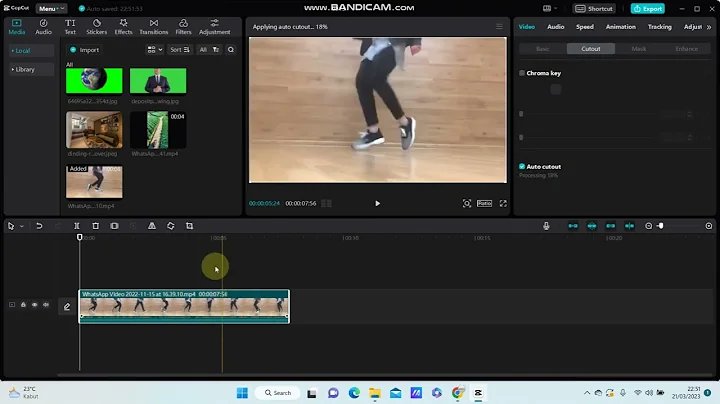
Task: Zoom out the timeline
Action: tap(648, 226)
